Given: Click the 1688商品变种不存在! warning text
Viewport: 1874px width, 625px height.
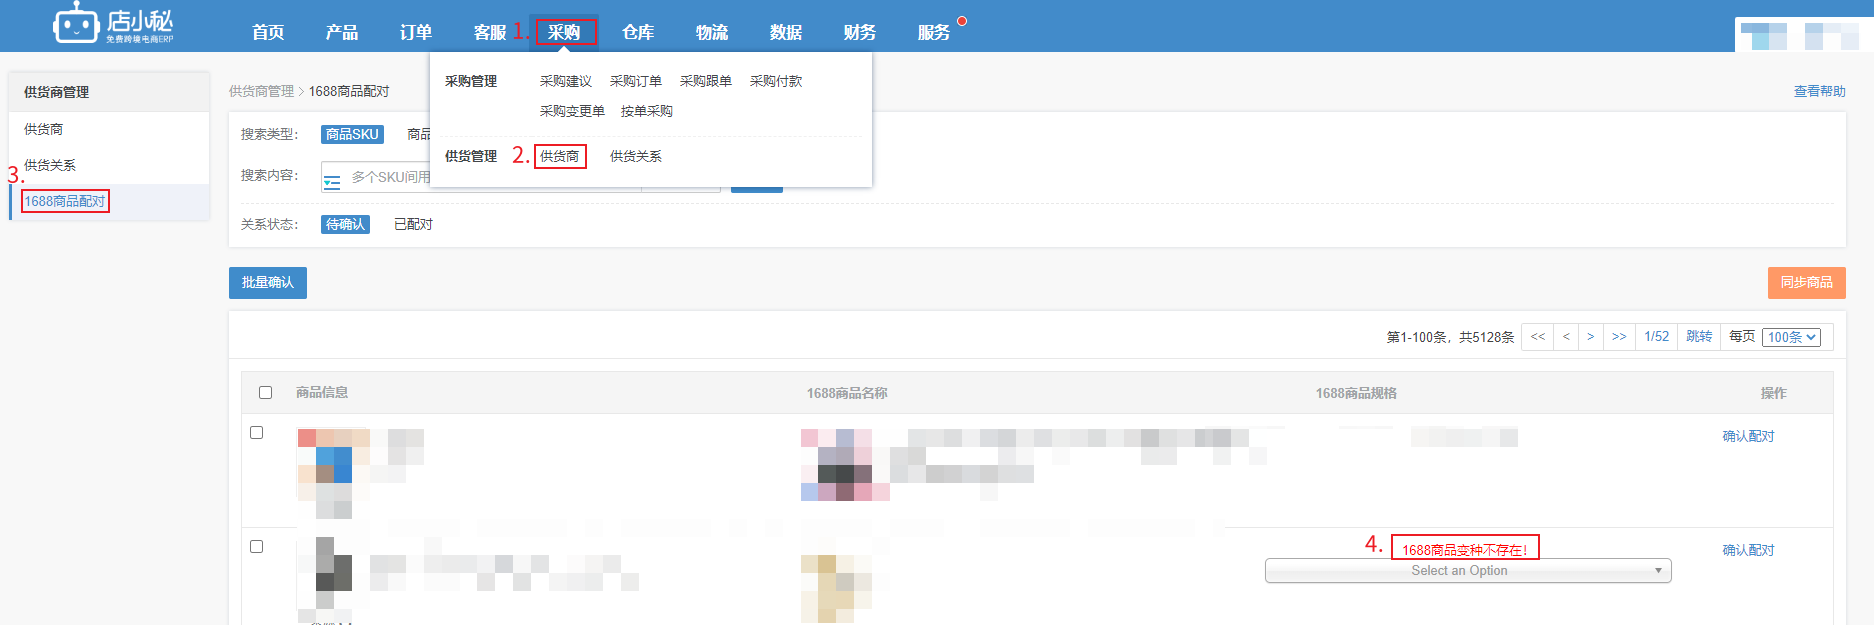Looking at the screenshot, I should tap(1465, 550).
